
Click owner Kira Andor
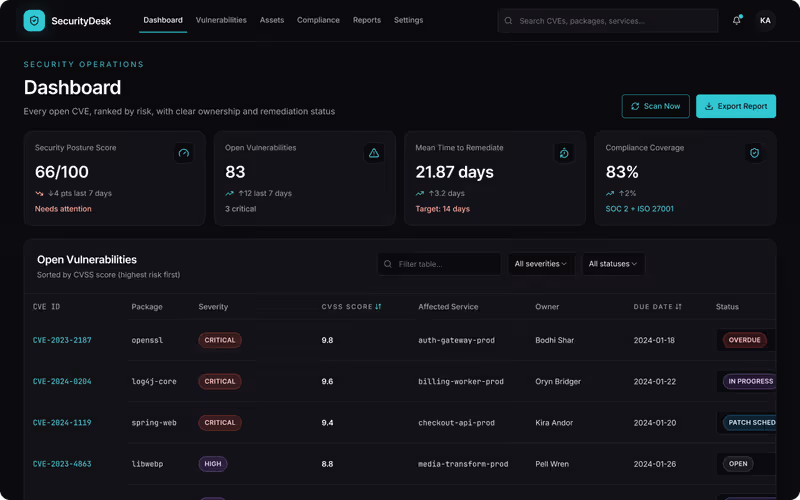pyautogui.click(x=554, y=423)
